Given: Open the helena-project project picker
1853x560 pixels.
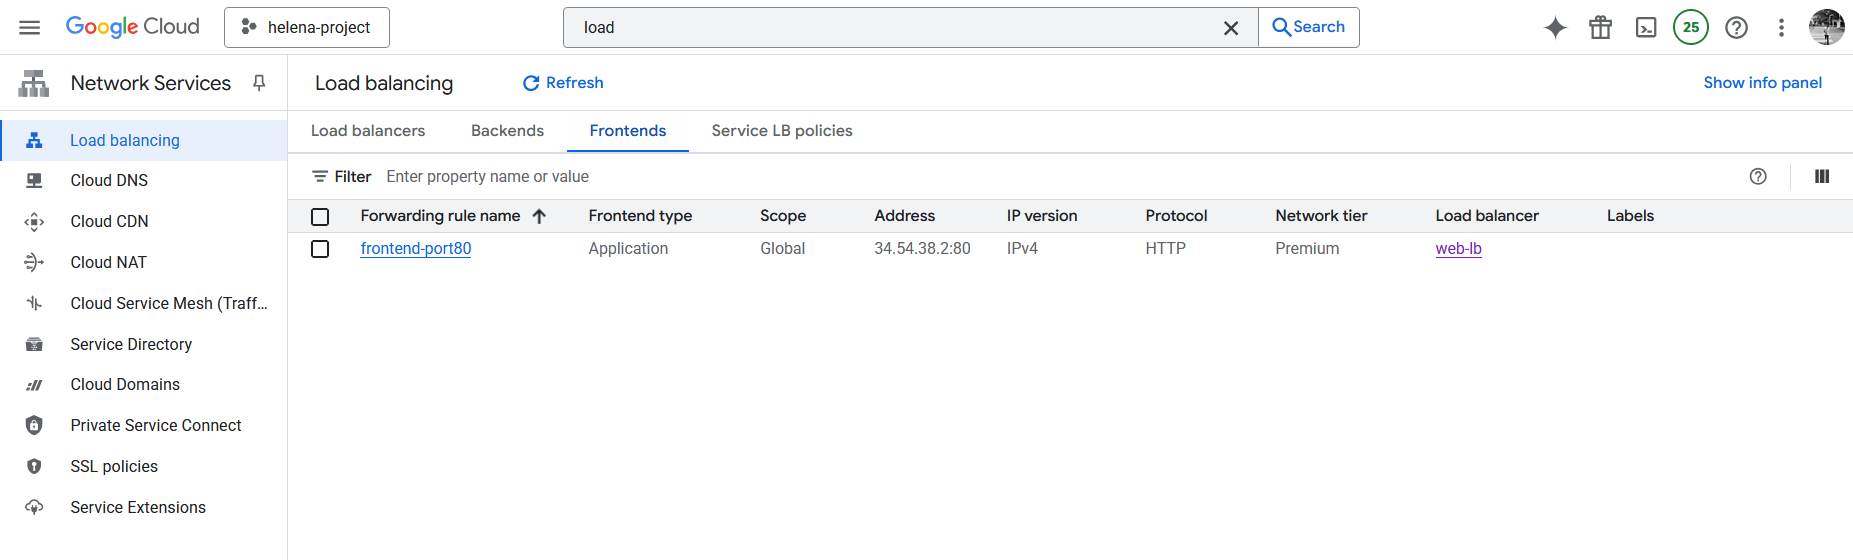Looking at the screenshot, I should pyautogui.click(x=307, y=27).
